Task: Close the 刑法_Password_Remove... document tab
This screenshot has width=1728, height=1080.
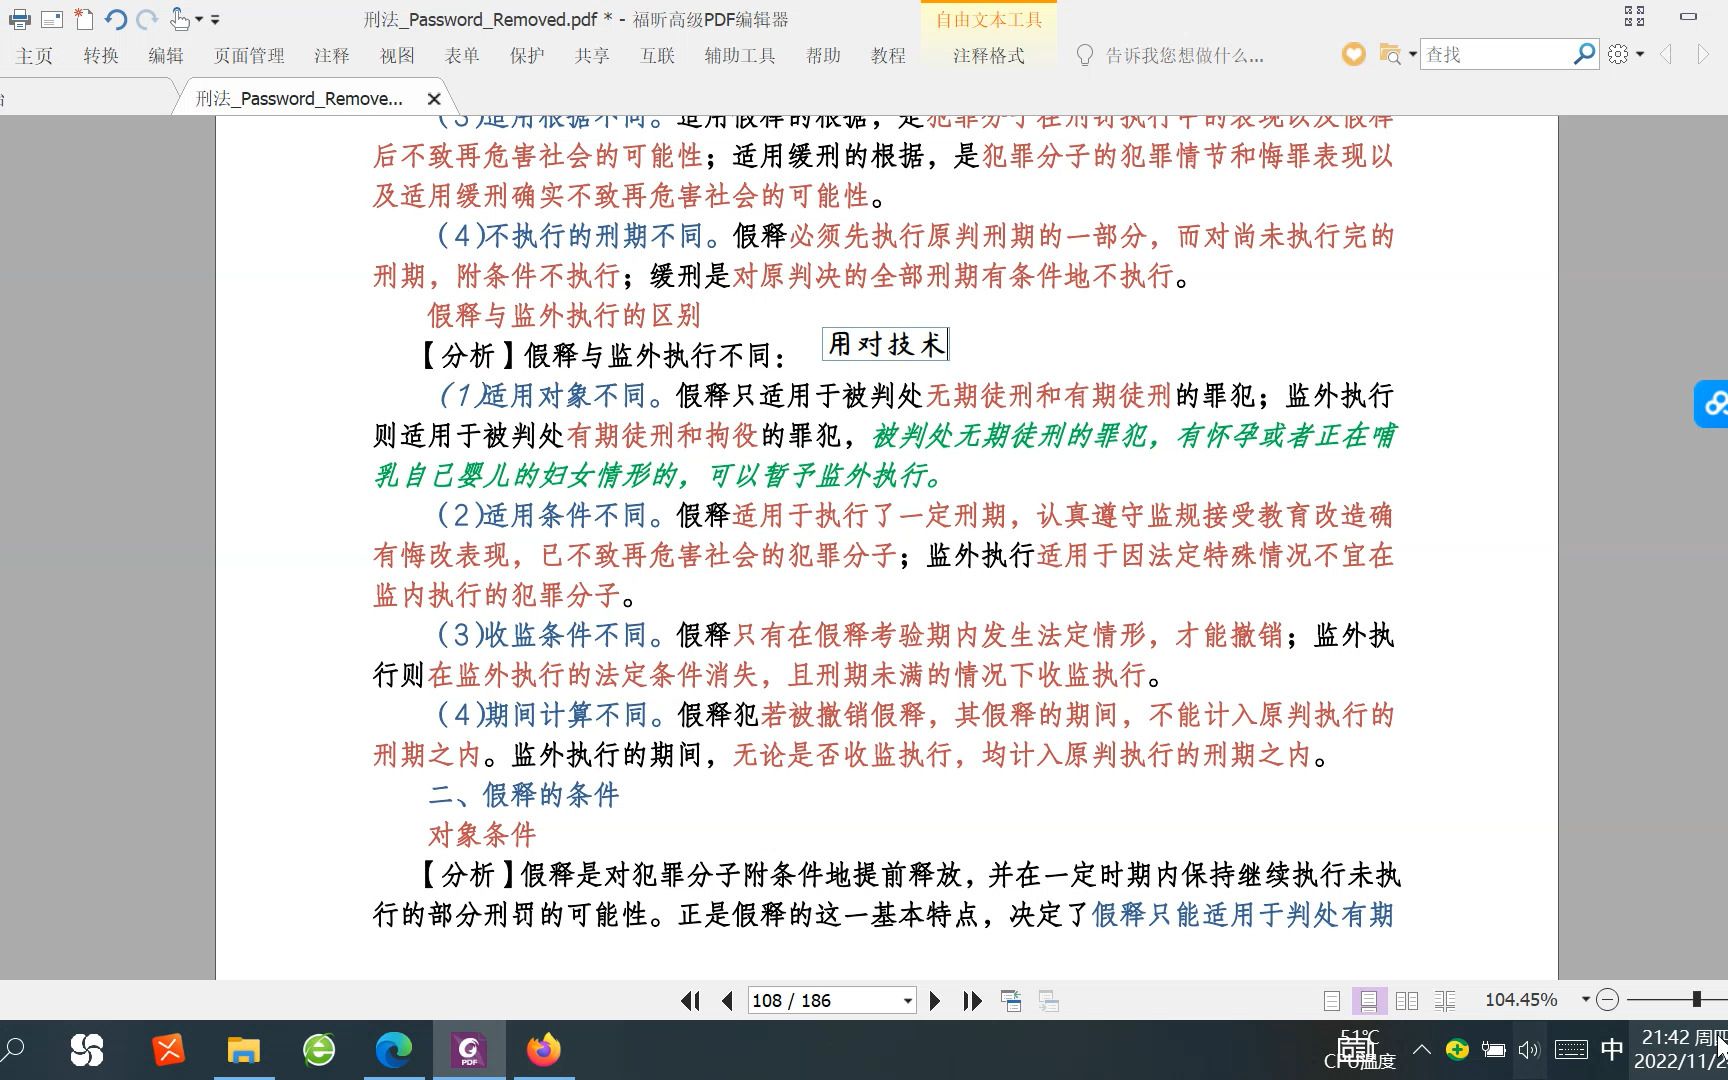Action: [x=434, y=99]
